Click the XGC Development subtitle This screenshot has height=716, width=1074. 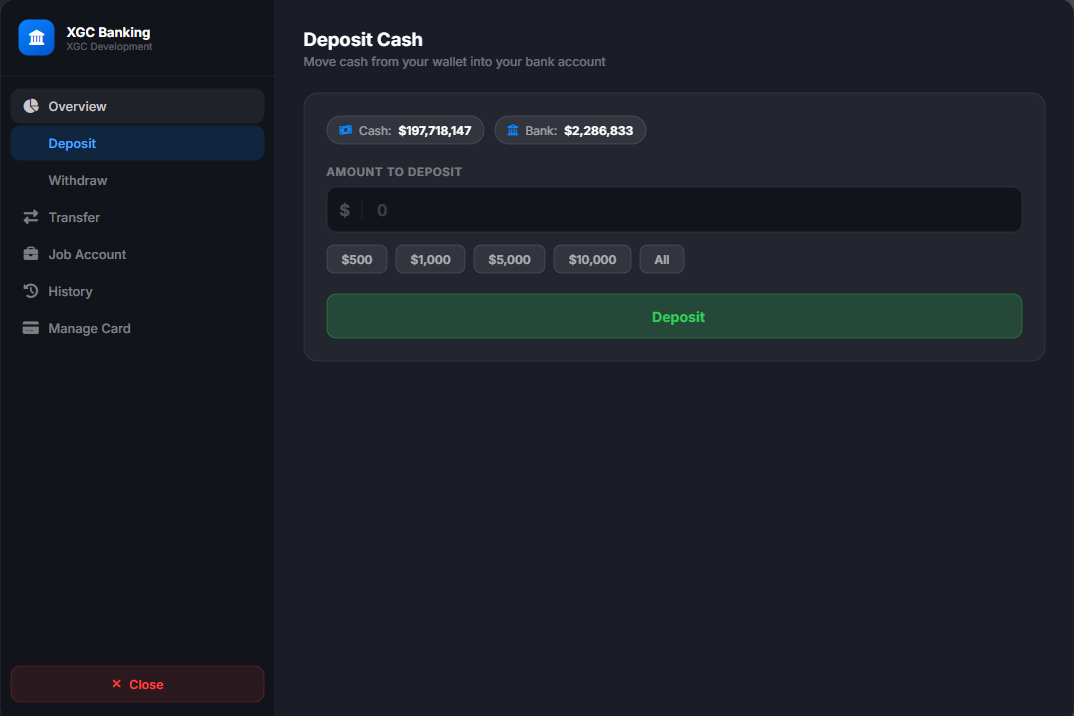tap(110, 47)
